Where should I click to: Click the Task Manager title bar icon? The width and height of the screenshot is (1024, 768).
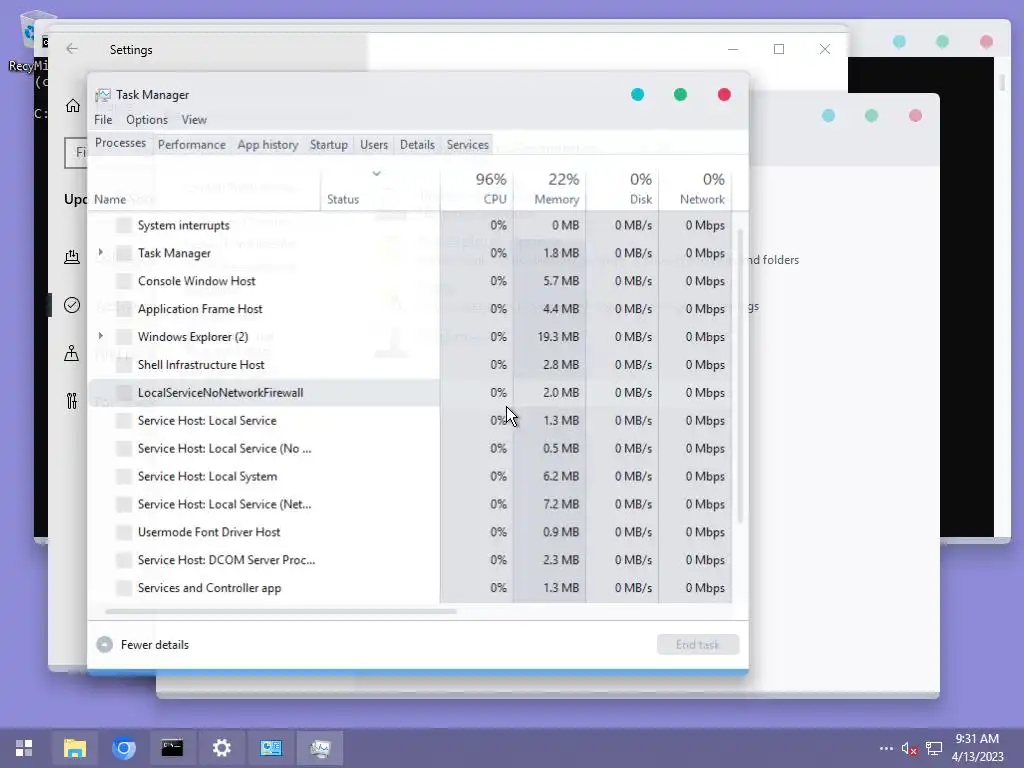[x=103, y=95]
